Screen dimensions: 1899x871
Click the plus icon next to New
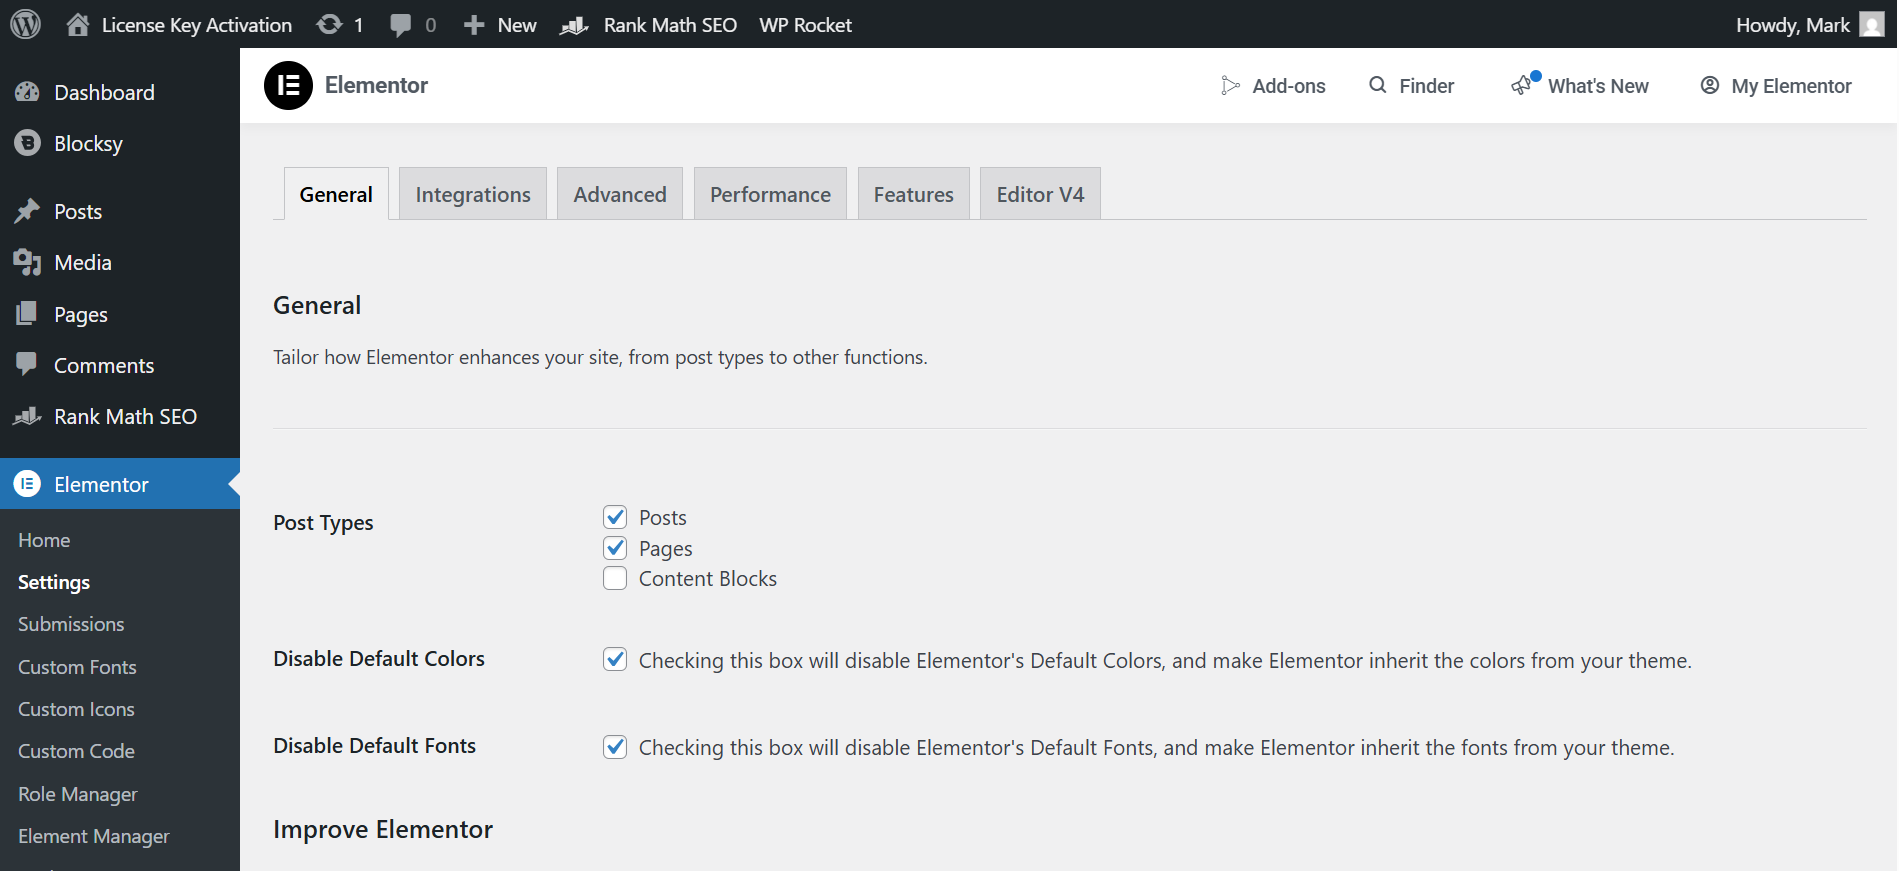474,25
